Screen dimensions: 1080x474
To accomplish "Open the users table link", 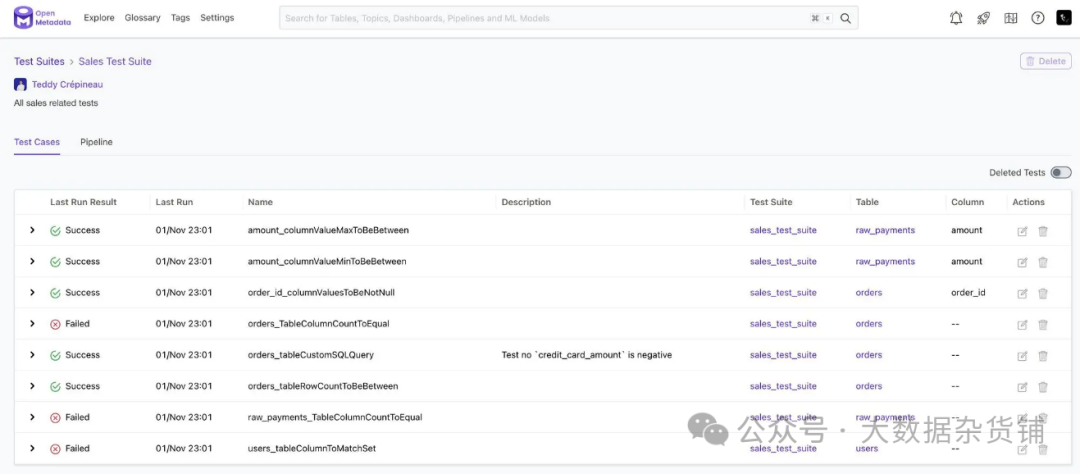I will 866,449.
